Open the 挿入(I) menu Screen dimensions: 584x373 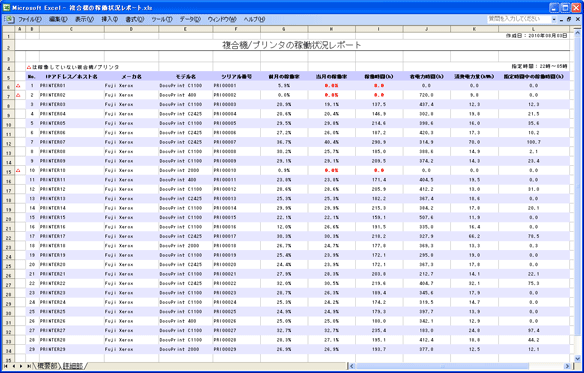110,19
